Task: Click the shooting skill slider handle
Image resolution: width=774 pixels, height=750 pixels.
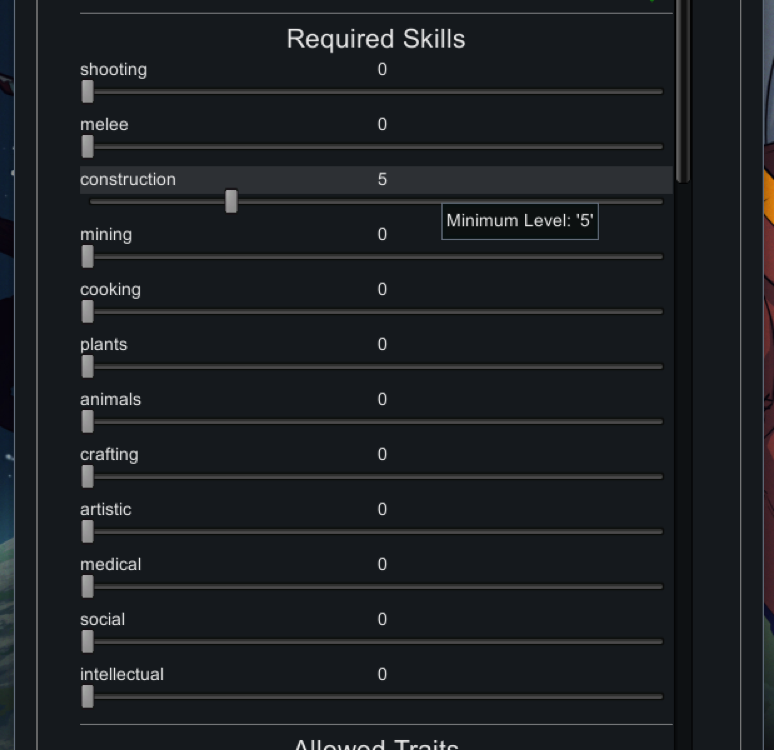Action: tap(88, 92)
